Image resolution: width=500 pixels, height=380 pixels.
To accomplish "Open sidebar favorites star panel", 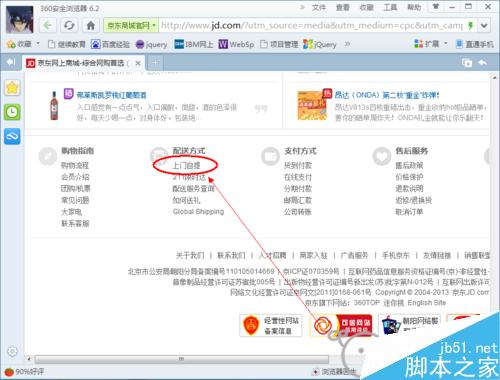I will coord(12,88).
